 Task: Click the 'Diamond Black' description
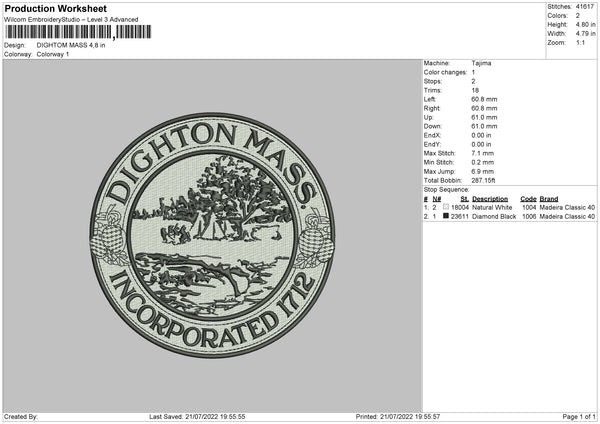tap(494, 217)
